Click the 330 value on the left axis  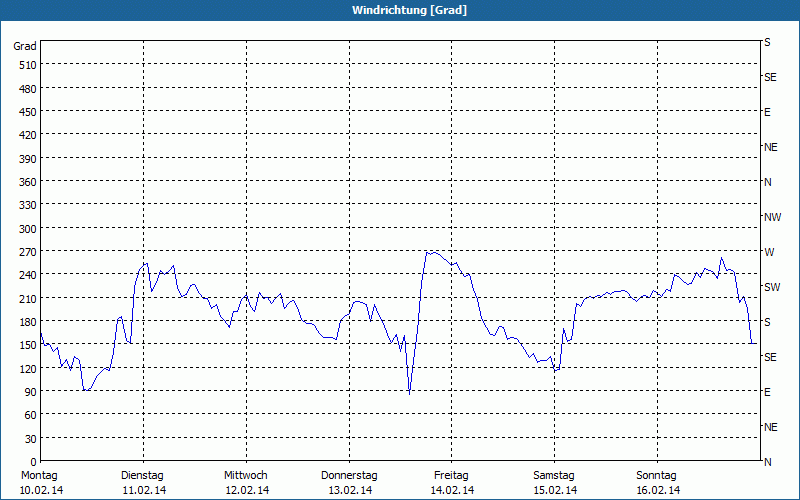coord(28,205)
